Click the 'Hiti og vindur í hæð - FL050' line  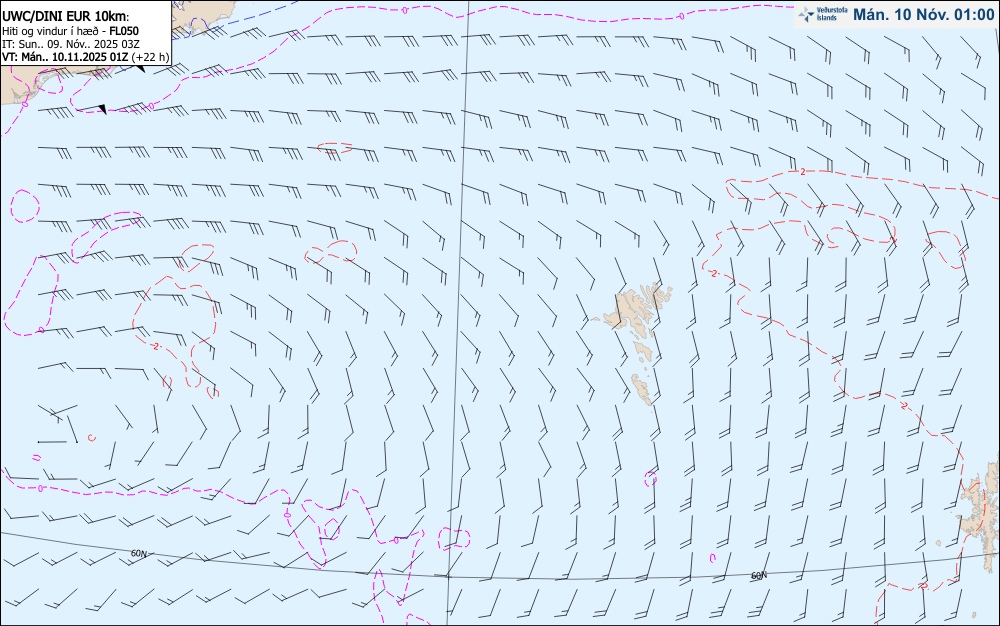tap(70, 31)
